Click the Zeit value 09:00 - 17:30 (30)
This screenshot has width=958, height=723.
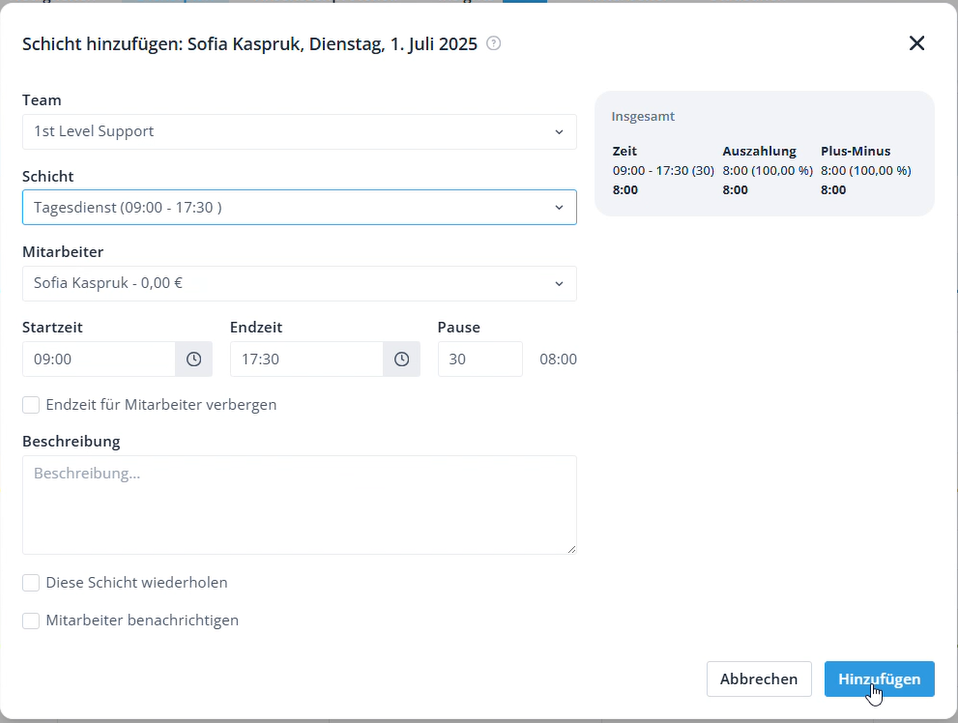point(663,171)
